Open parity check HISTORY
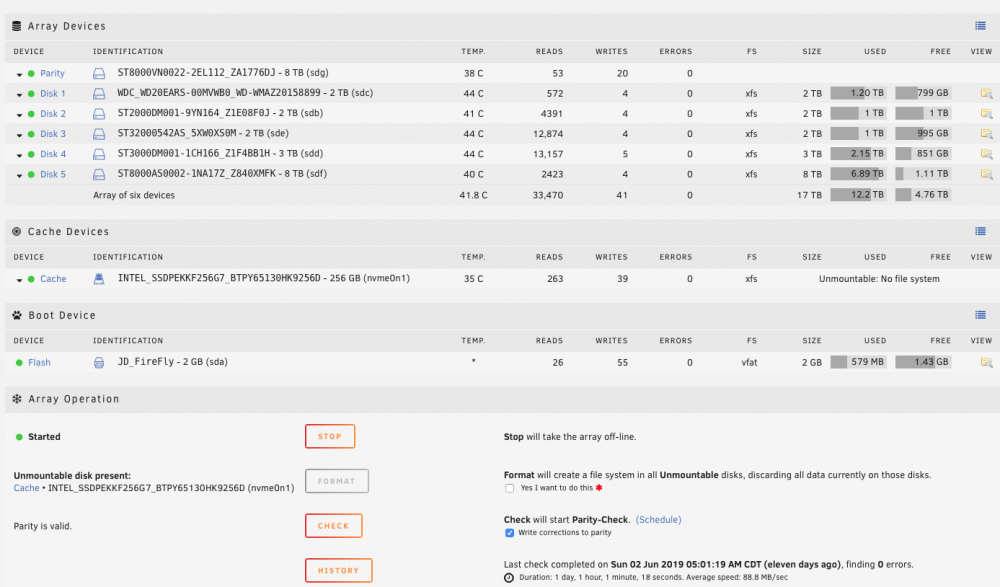 339,570
